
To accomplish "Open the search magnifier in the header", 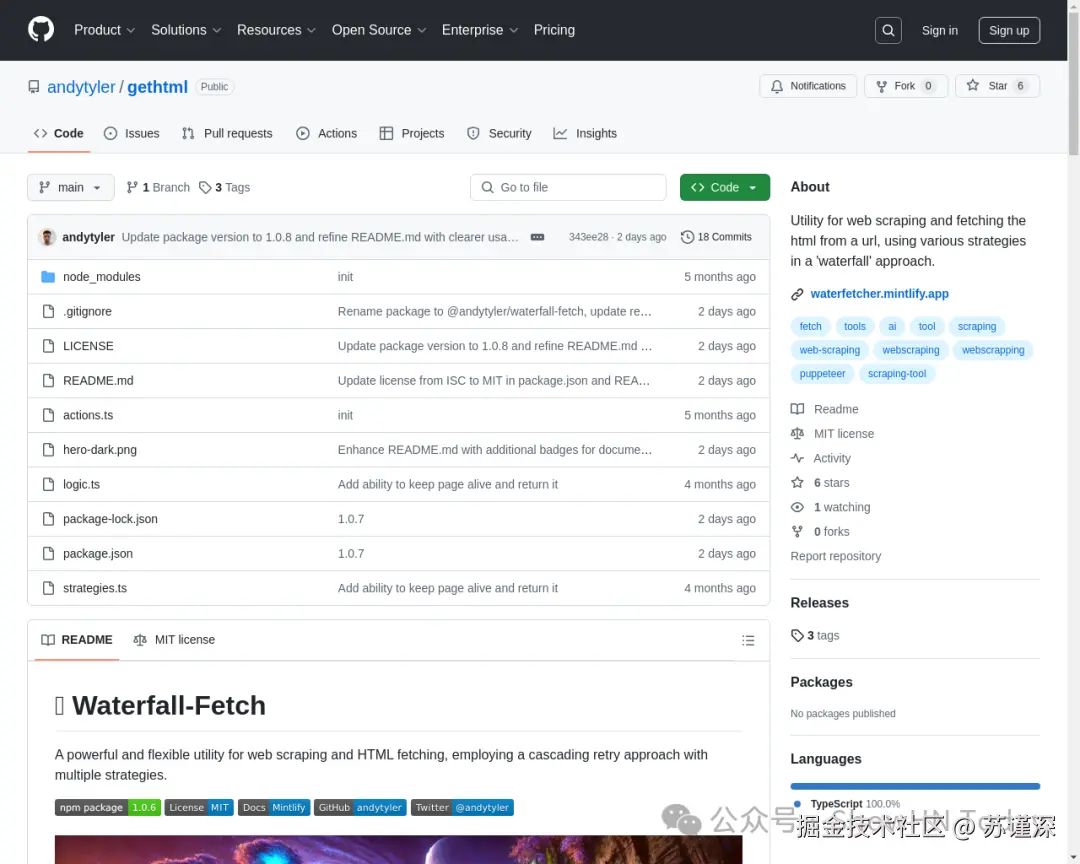I will coord(888,30).
